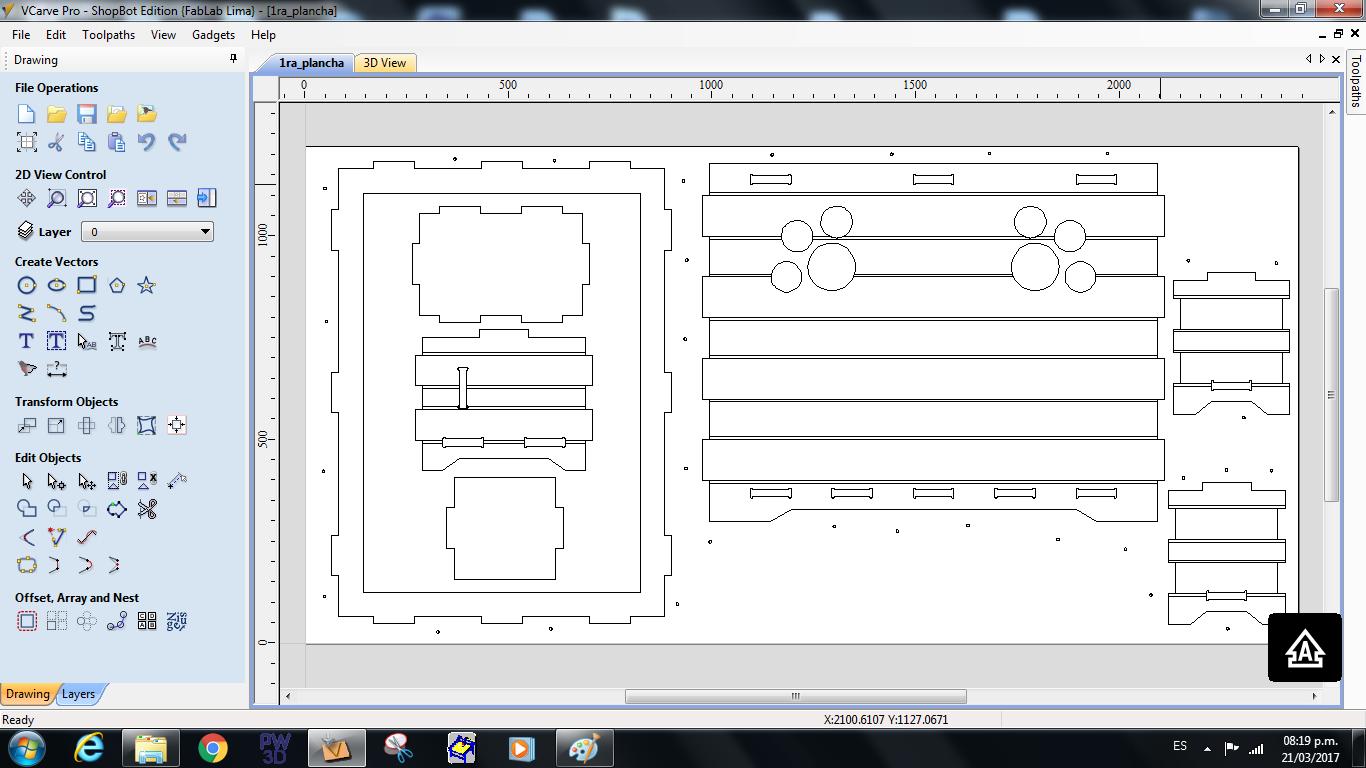Open the Layer dropdown showing 0
1366x768 pixels.
(147, 232)
